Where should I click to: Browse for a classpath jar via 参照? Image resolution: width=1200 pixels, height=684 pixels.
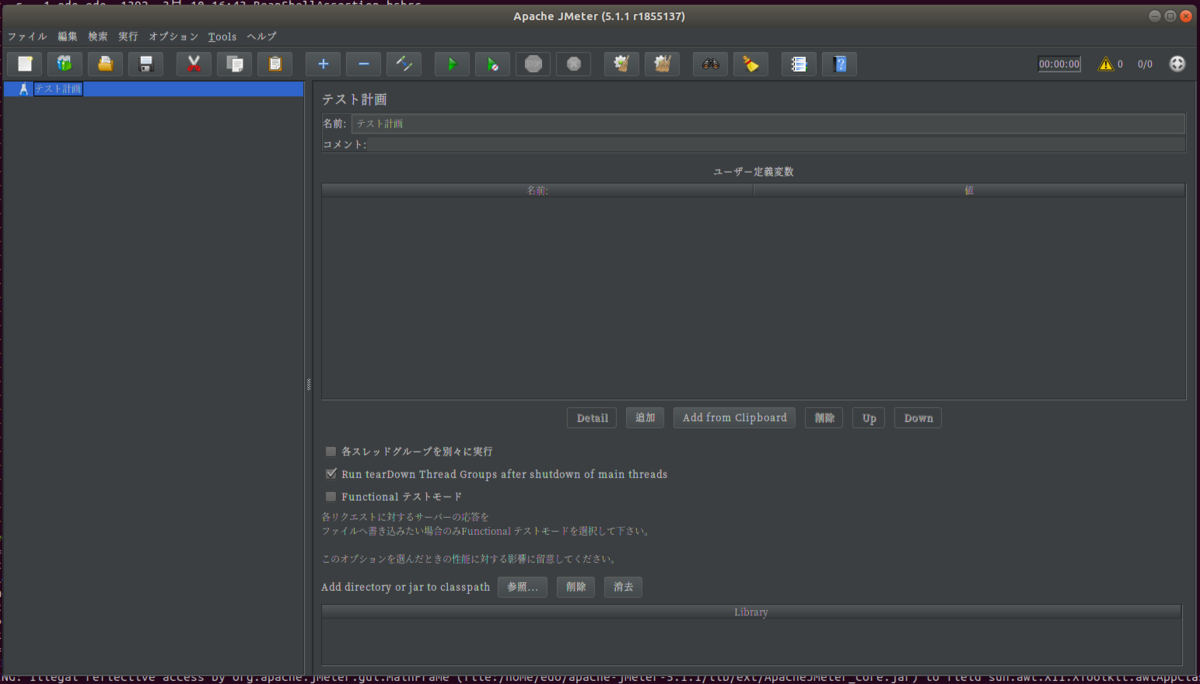pos(521,587)
